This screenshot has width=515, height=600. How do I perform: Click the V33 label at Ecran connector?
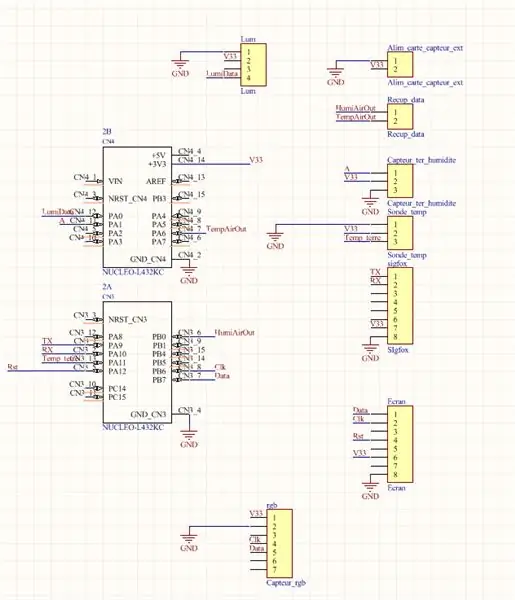[360, 453]
